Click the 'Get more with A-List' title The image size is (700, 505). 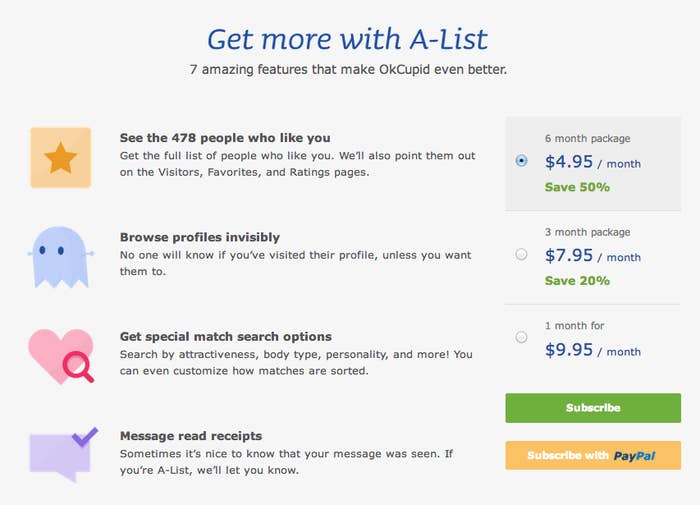(347, 39)
